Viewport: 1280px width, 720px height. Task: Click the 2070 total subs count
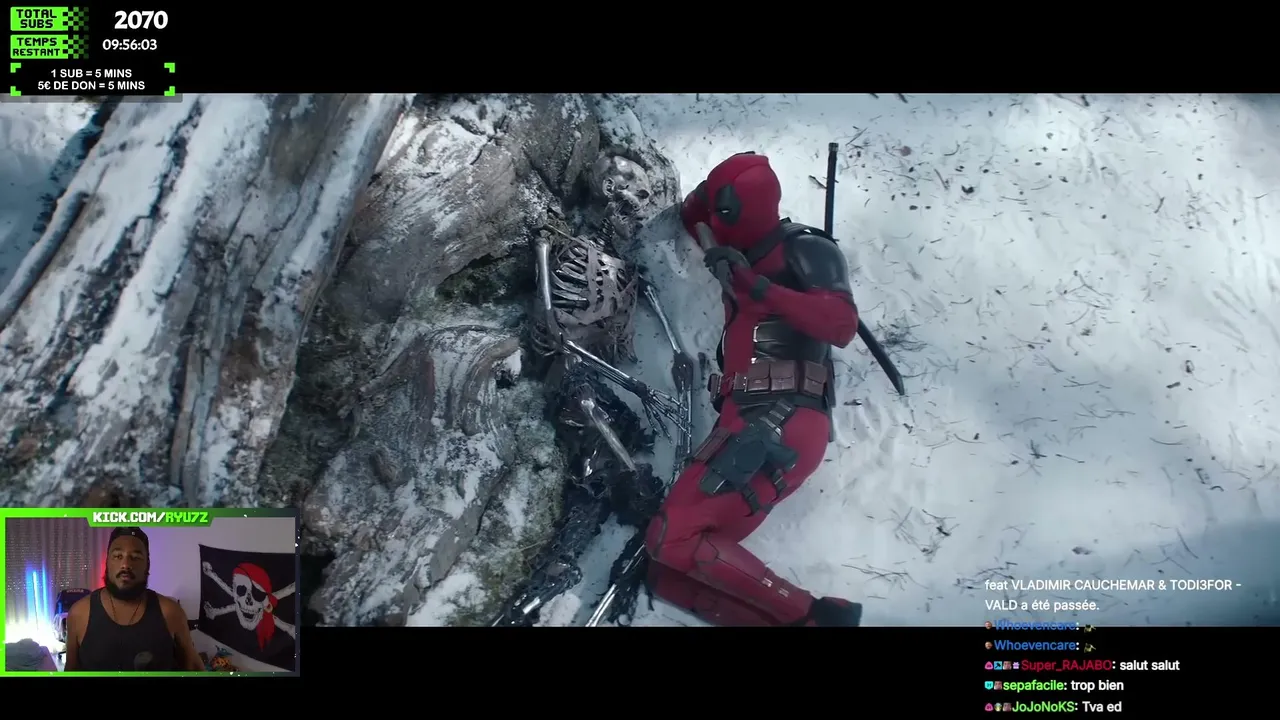(x=141, y=20)
